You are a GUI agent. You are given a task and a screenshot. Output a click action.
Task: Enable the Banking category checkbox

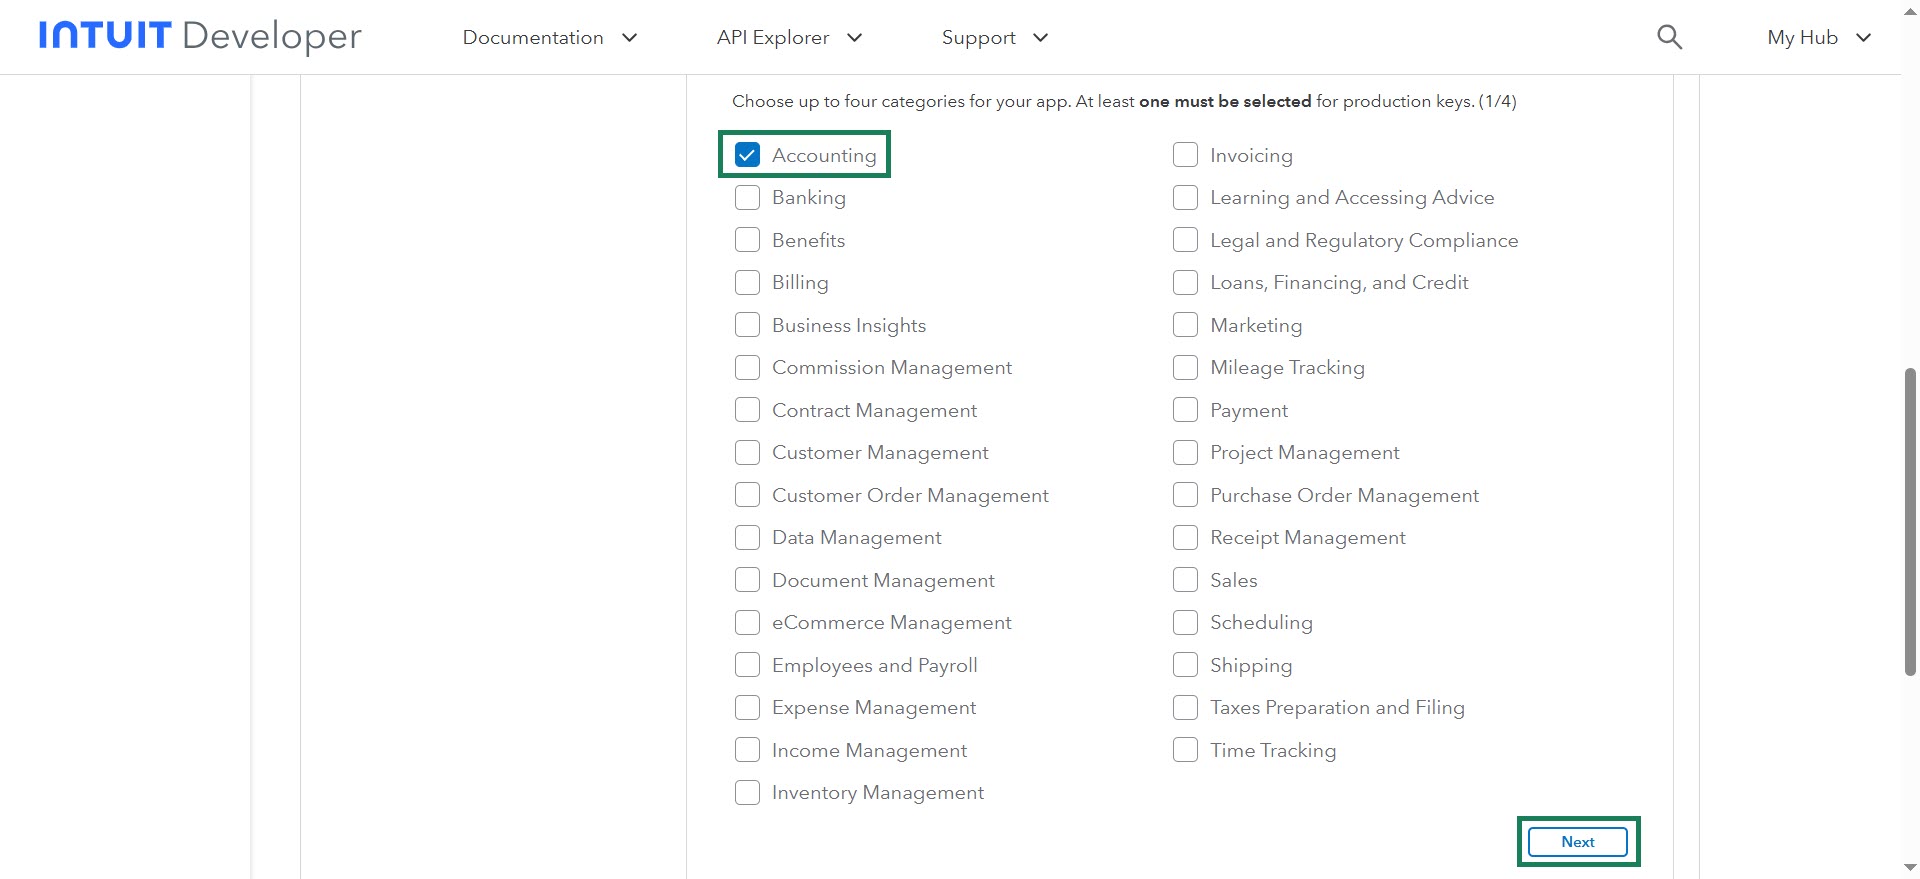[x=747, y=198]
